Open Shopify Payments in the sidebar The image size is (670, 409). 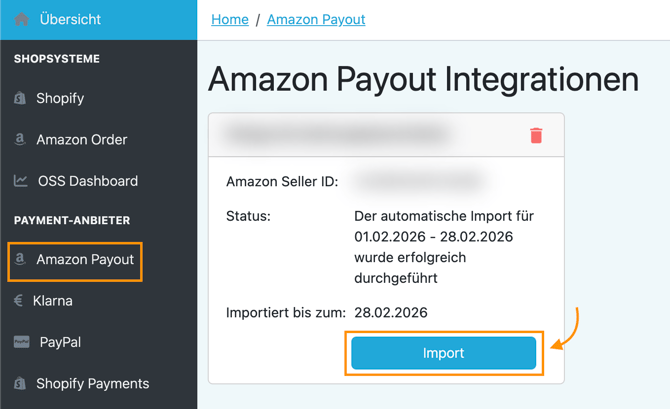pos(92,384)
